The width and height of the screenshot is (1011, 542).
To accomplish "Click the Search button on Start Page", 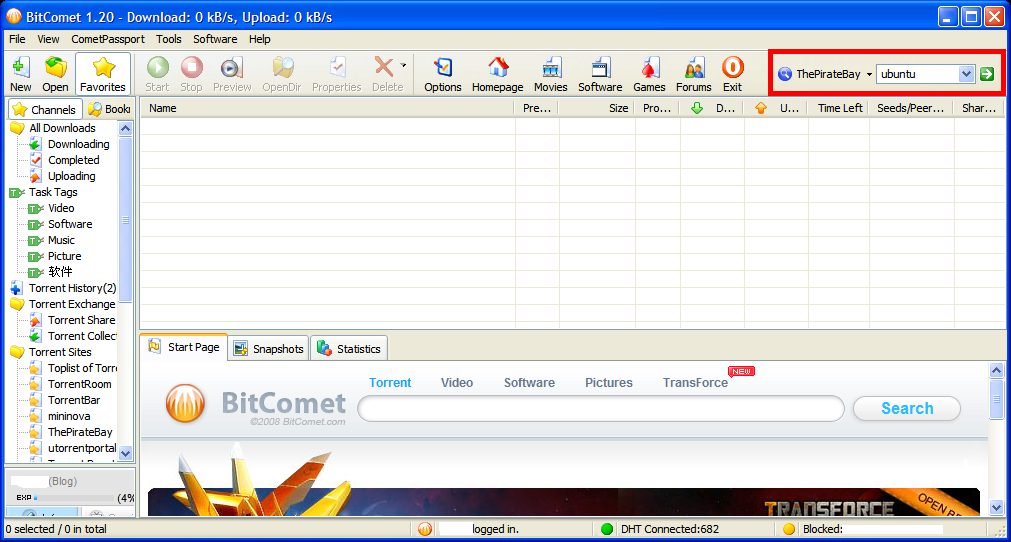I will pyautogui.click(x=907, y=409).
